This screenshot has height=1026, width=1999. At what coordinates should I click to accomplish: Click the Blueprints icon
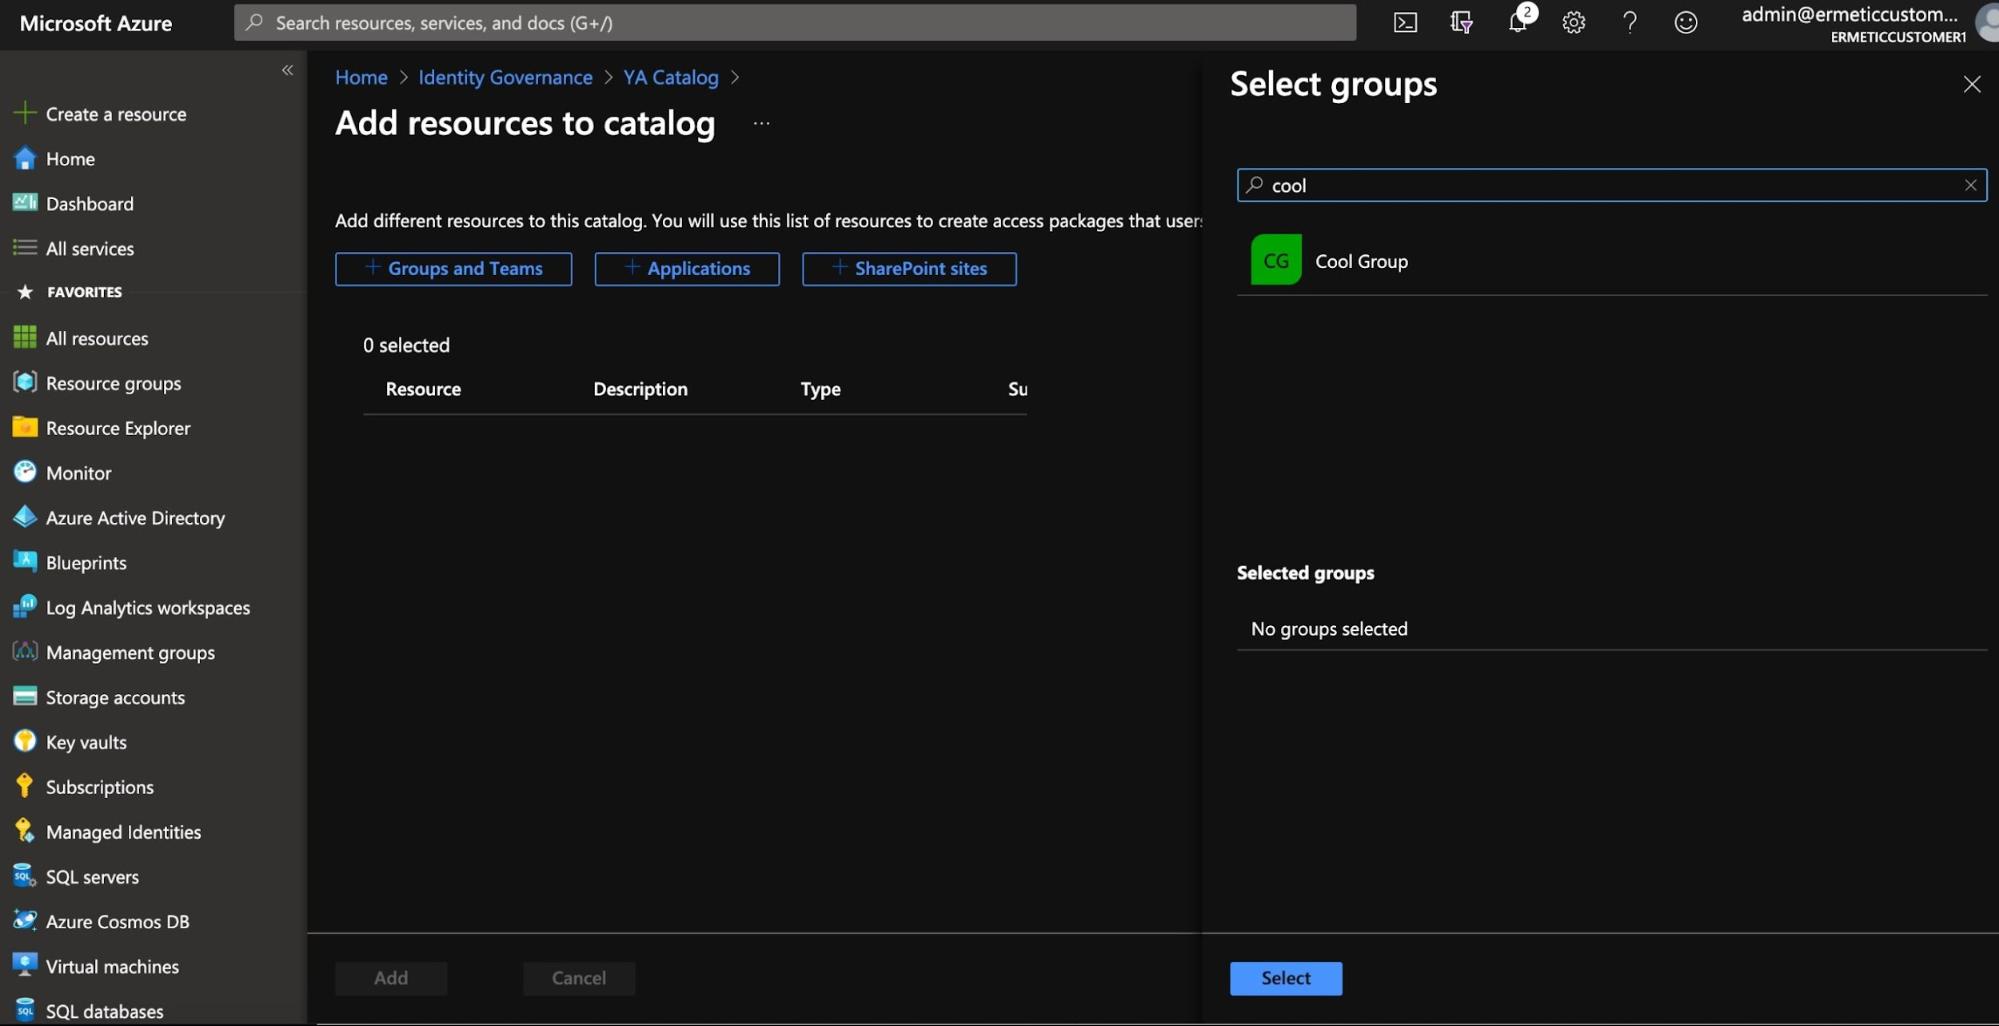click(x=25, y=562)
